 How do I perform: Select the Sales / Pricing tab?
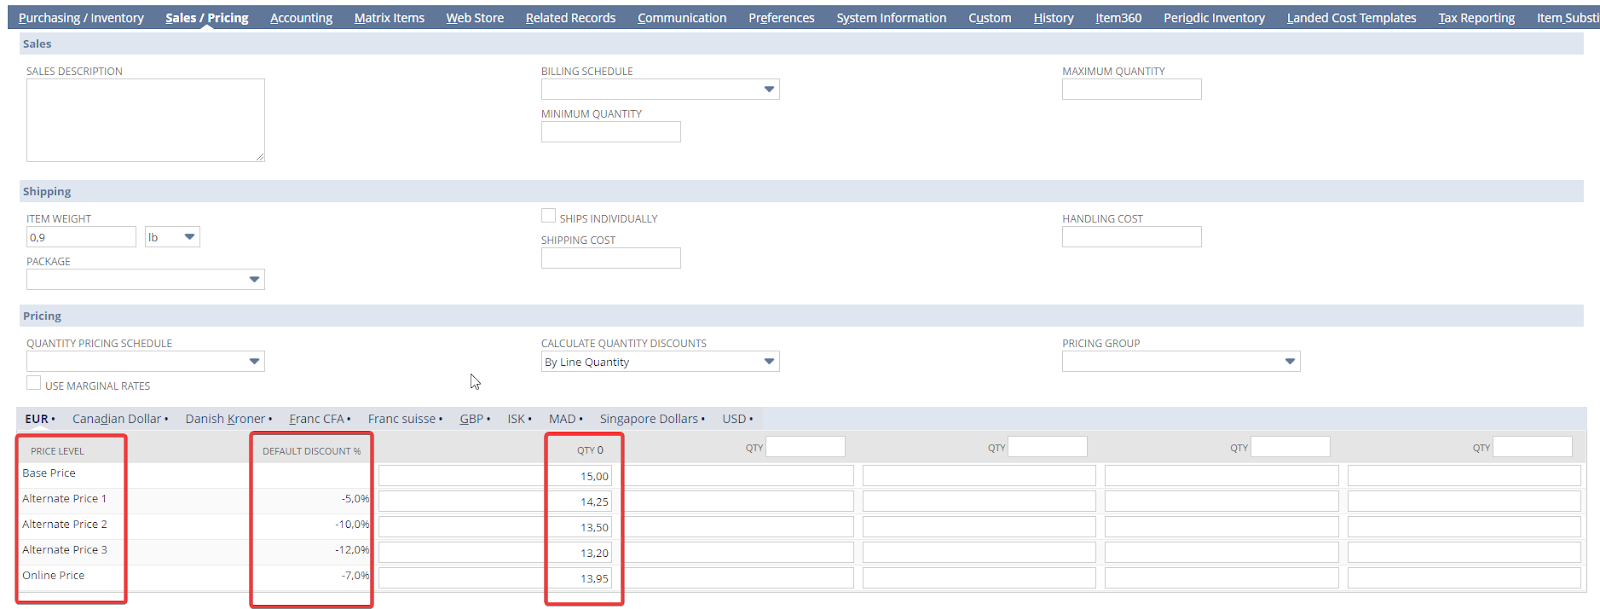(207, 18)
